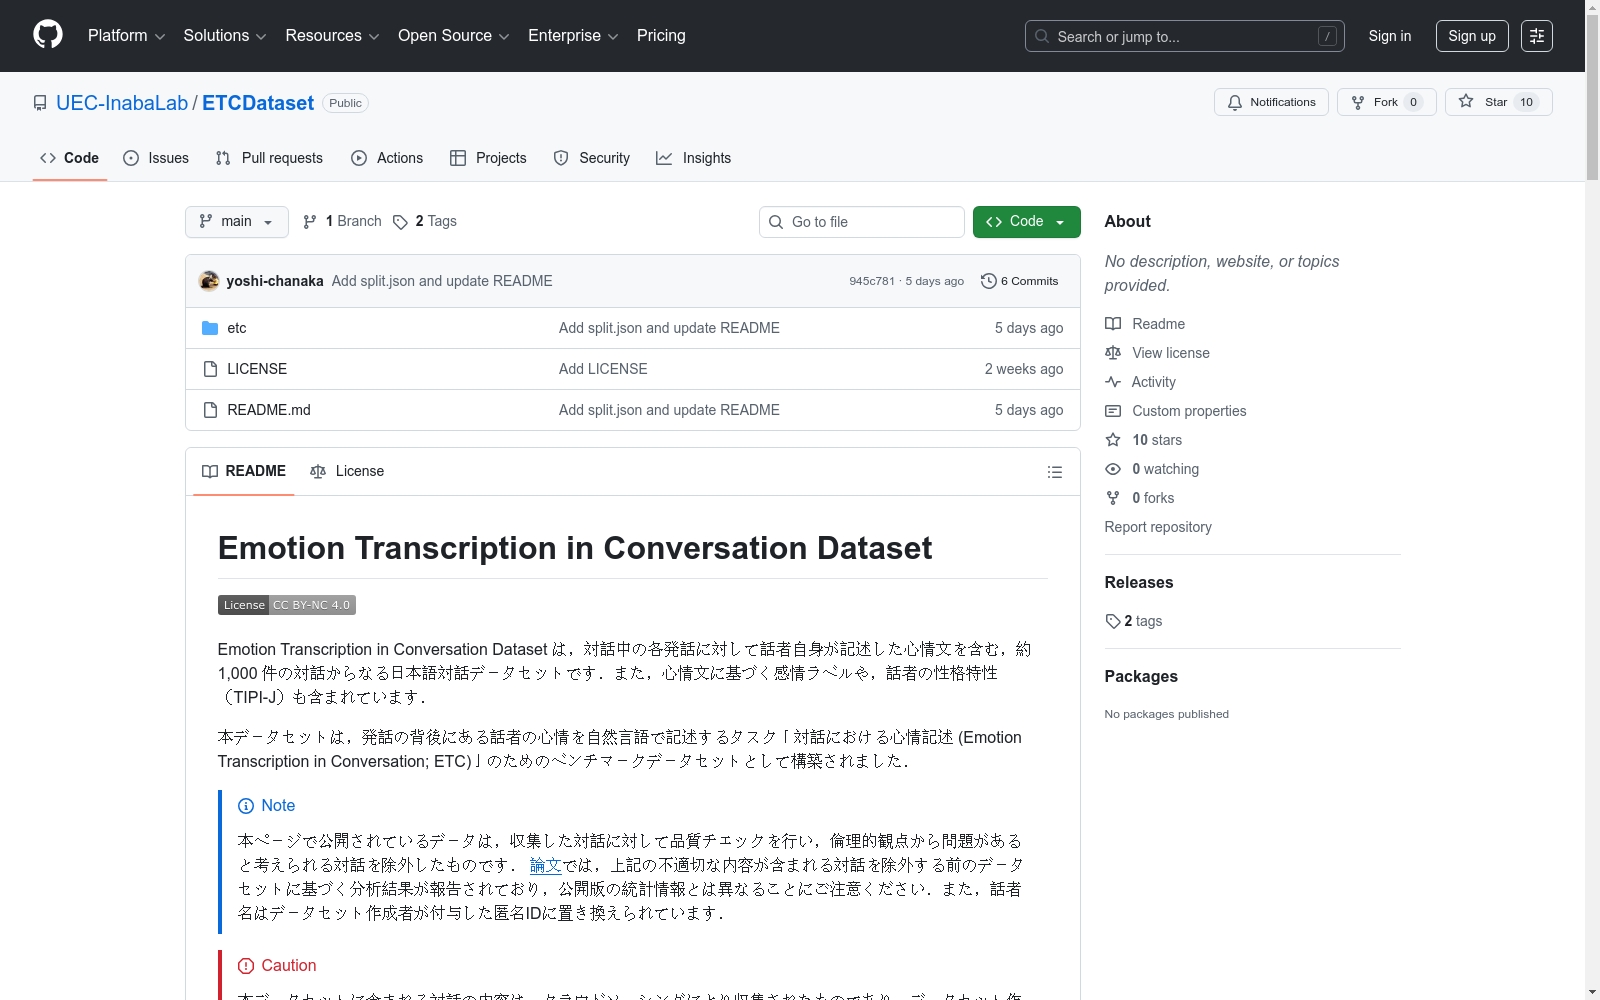Click the Notifications bell icon
The width and height of the screenshot is (1600, 1000).
[1235, 102]
